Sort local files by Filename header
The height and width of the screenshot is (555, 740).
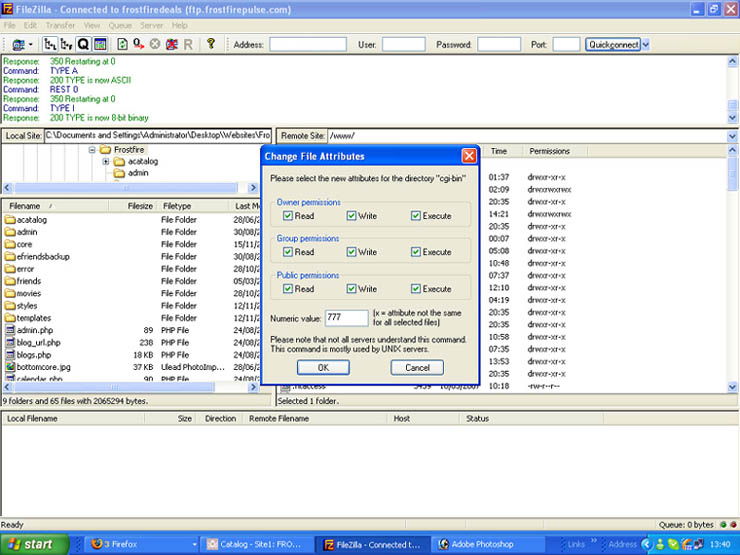tap(55, 206)
